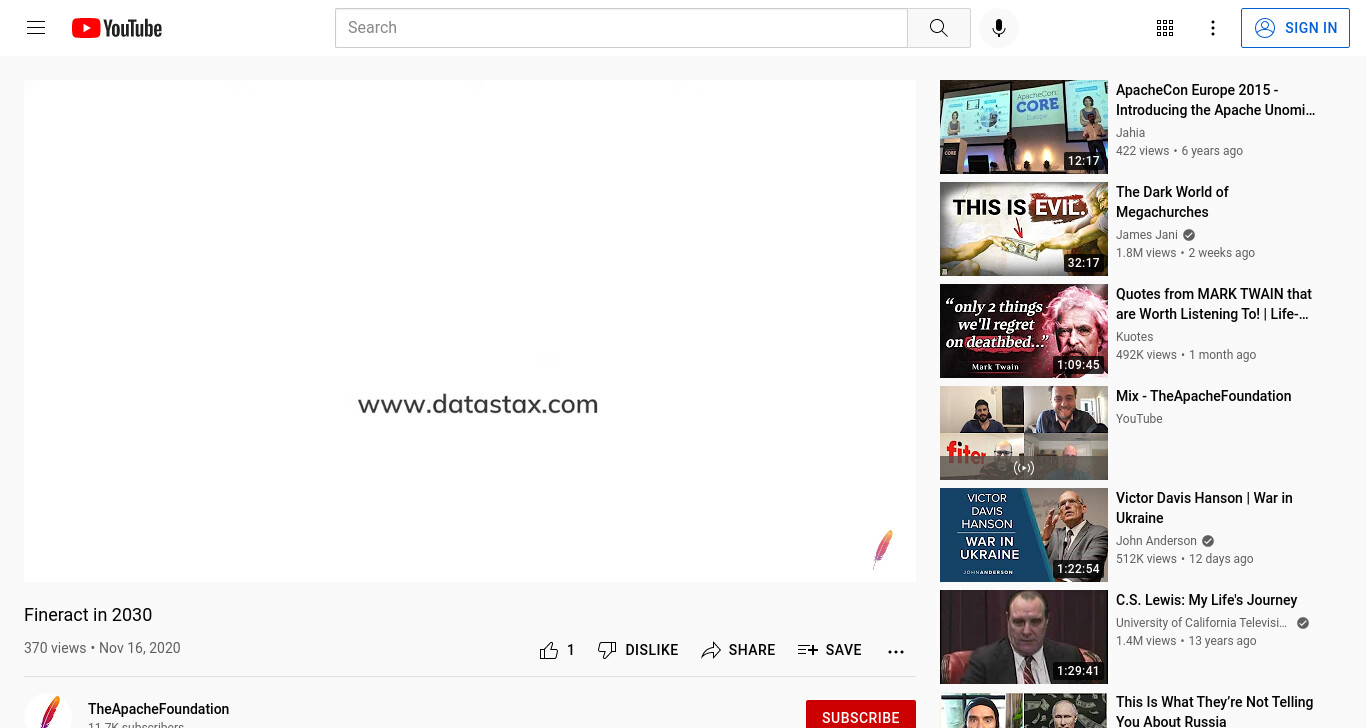Open more actions ellipsis below video
1366x728 pixels.
pos(896,651)
